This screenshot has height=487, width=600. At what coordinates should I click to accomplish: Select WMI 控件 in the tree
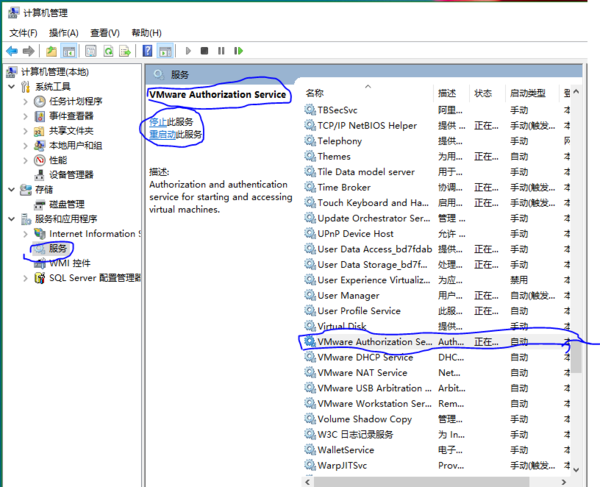coord(70,263)
